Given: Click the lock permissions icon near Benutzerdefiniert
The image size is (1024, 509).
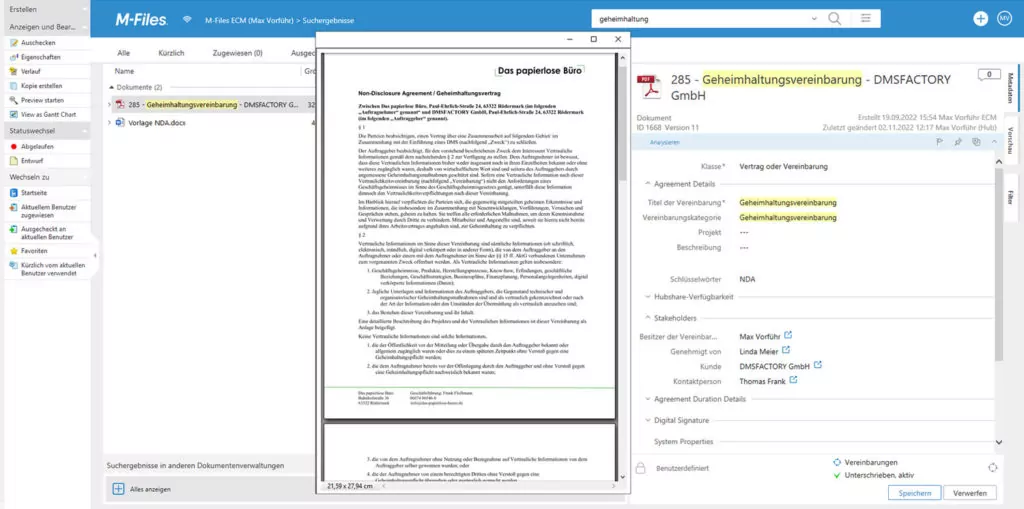Looking at the screenshot, I should pos(641,468).
